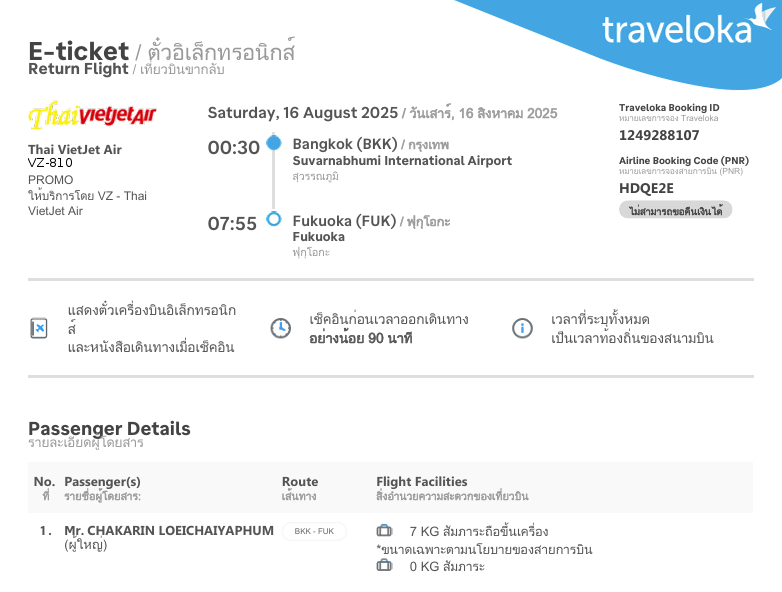The width and height of the screenshot is (782, 592).
Task: Select the booking ID 1249288107
Action: tap(659, 135)
